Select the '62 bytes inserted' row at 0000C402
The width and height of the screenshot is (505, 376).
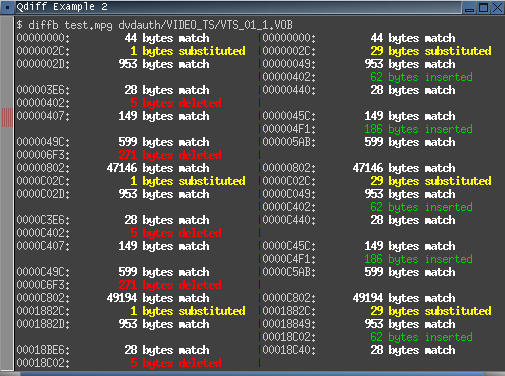[x=368, y=207]
